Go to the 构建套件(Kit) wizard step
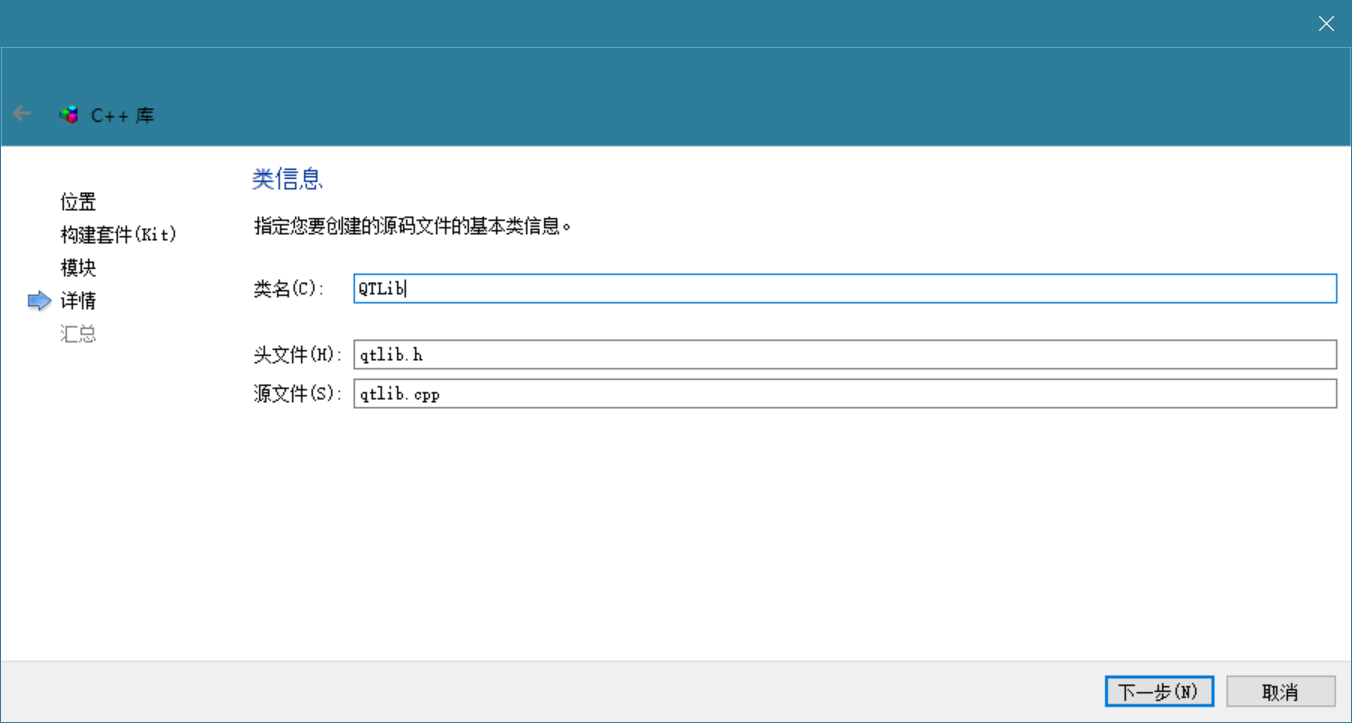Image resolution: width=1352 pixels, height=723 pixels. (x=118, y=235)
